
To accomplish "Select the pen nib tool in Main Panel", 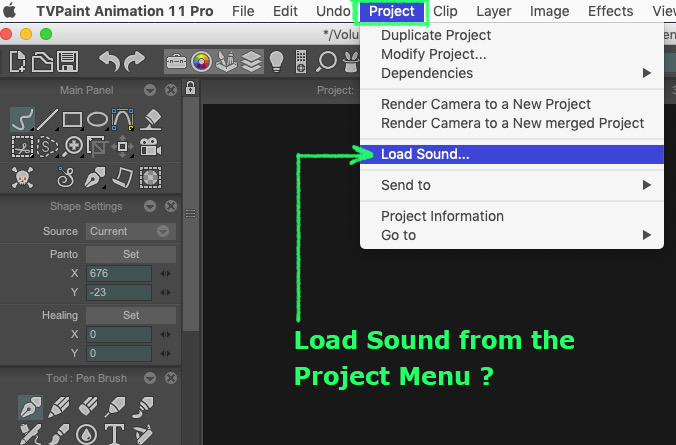I will pyautogui.click(x=94, y=177).
